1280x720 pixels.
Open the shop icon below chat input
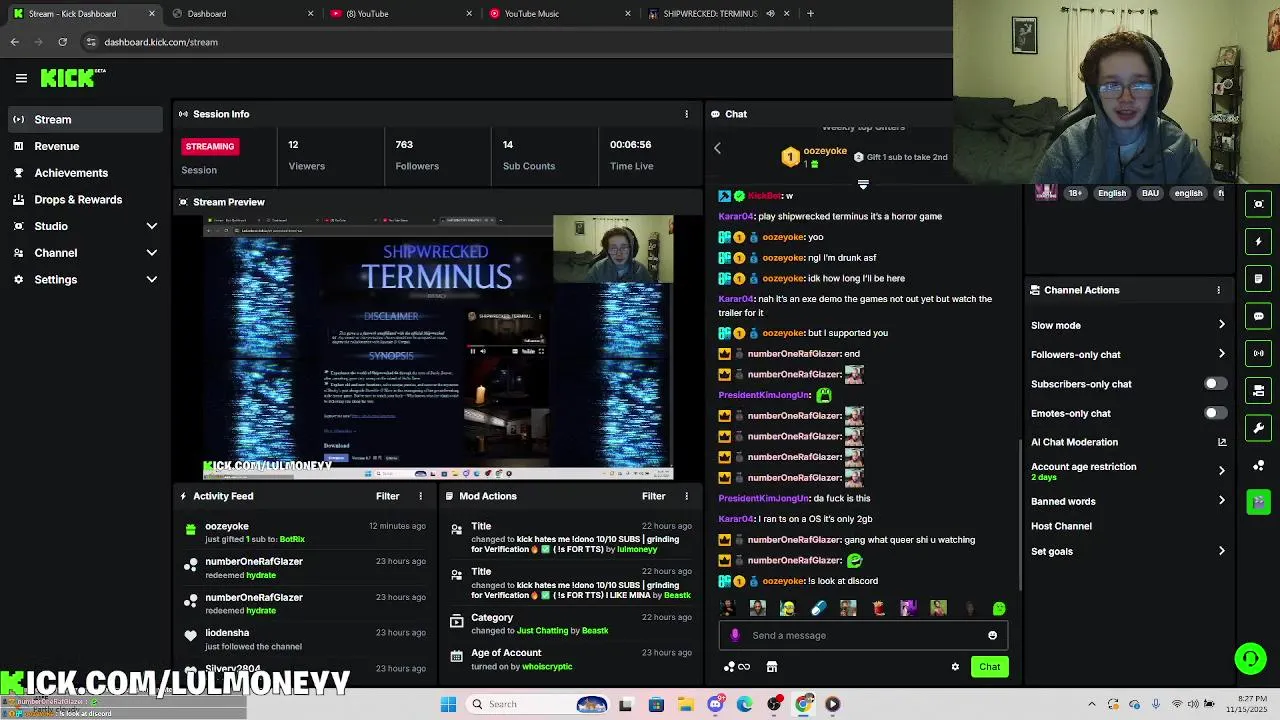pyautogui.click(x=772, y=667)
